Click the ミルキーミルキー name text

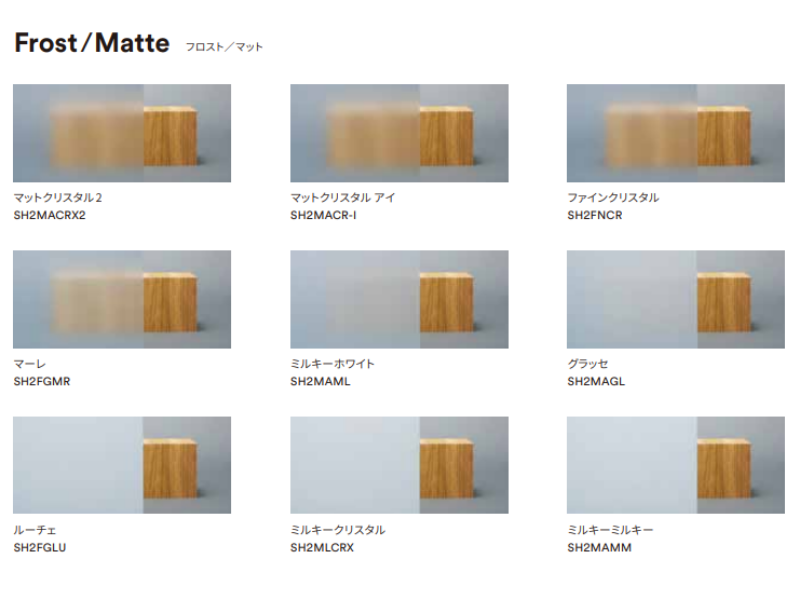pyautogui.click(x=610, y=530)
